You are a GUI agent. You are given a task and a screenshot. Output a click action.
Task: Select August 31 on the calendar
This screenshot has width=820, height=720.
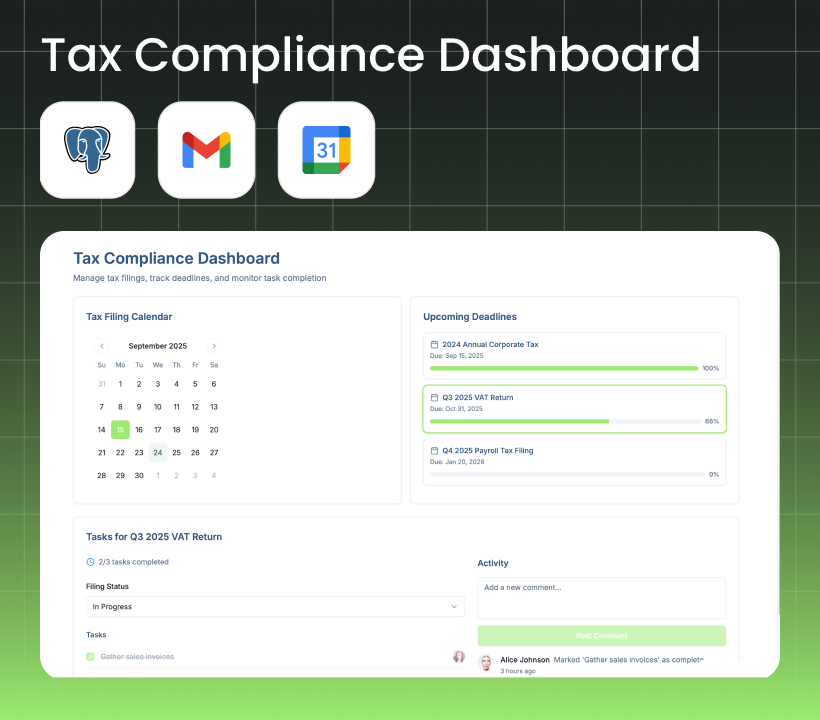tap(101, 384)
